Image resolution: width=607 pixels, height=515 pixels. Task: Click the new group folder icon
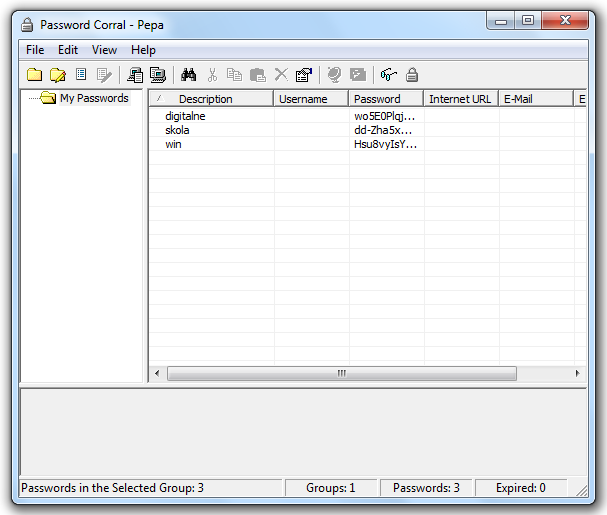(x=34, y=74)
